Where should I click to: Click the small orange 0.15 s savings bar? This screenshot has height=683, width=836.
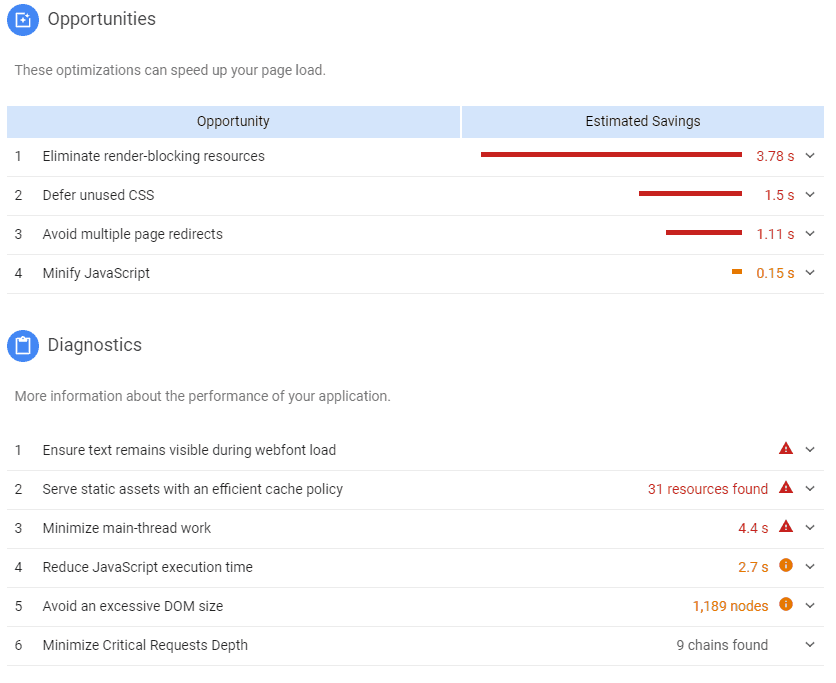tap(737, 272)
